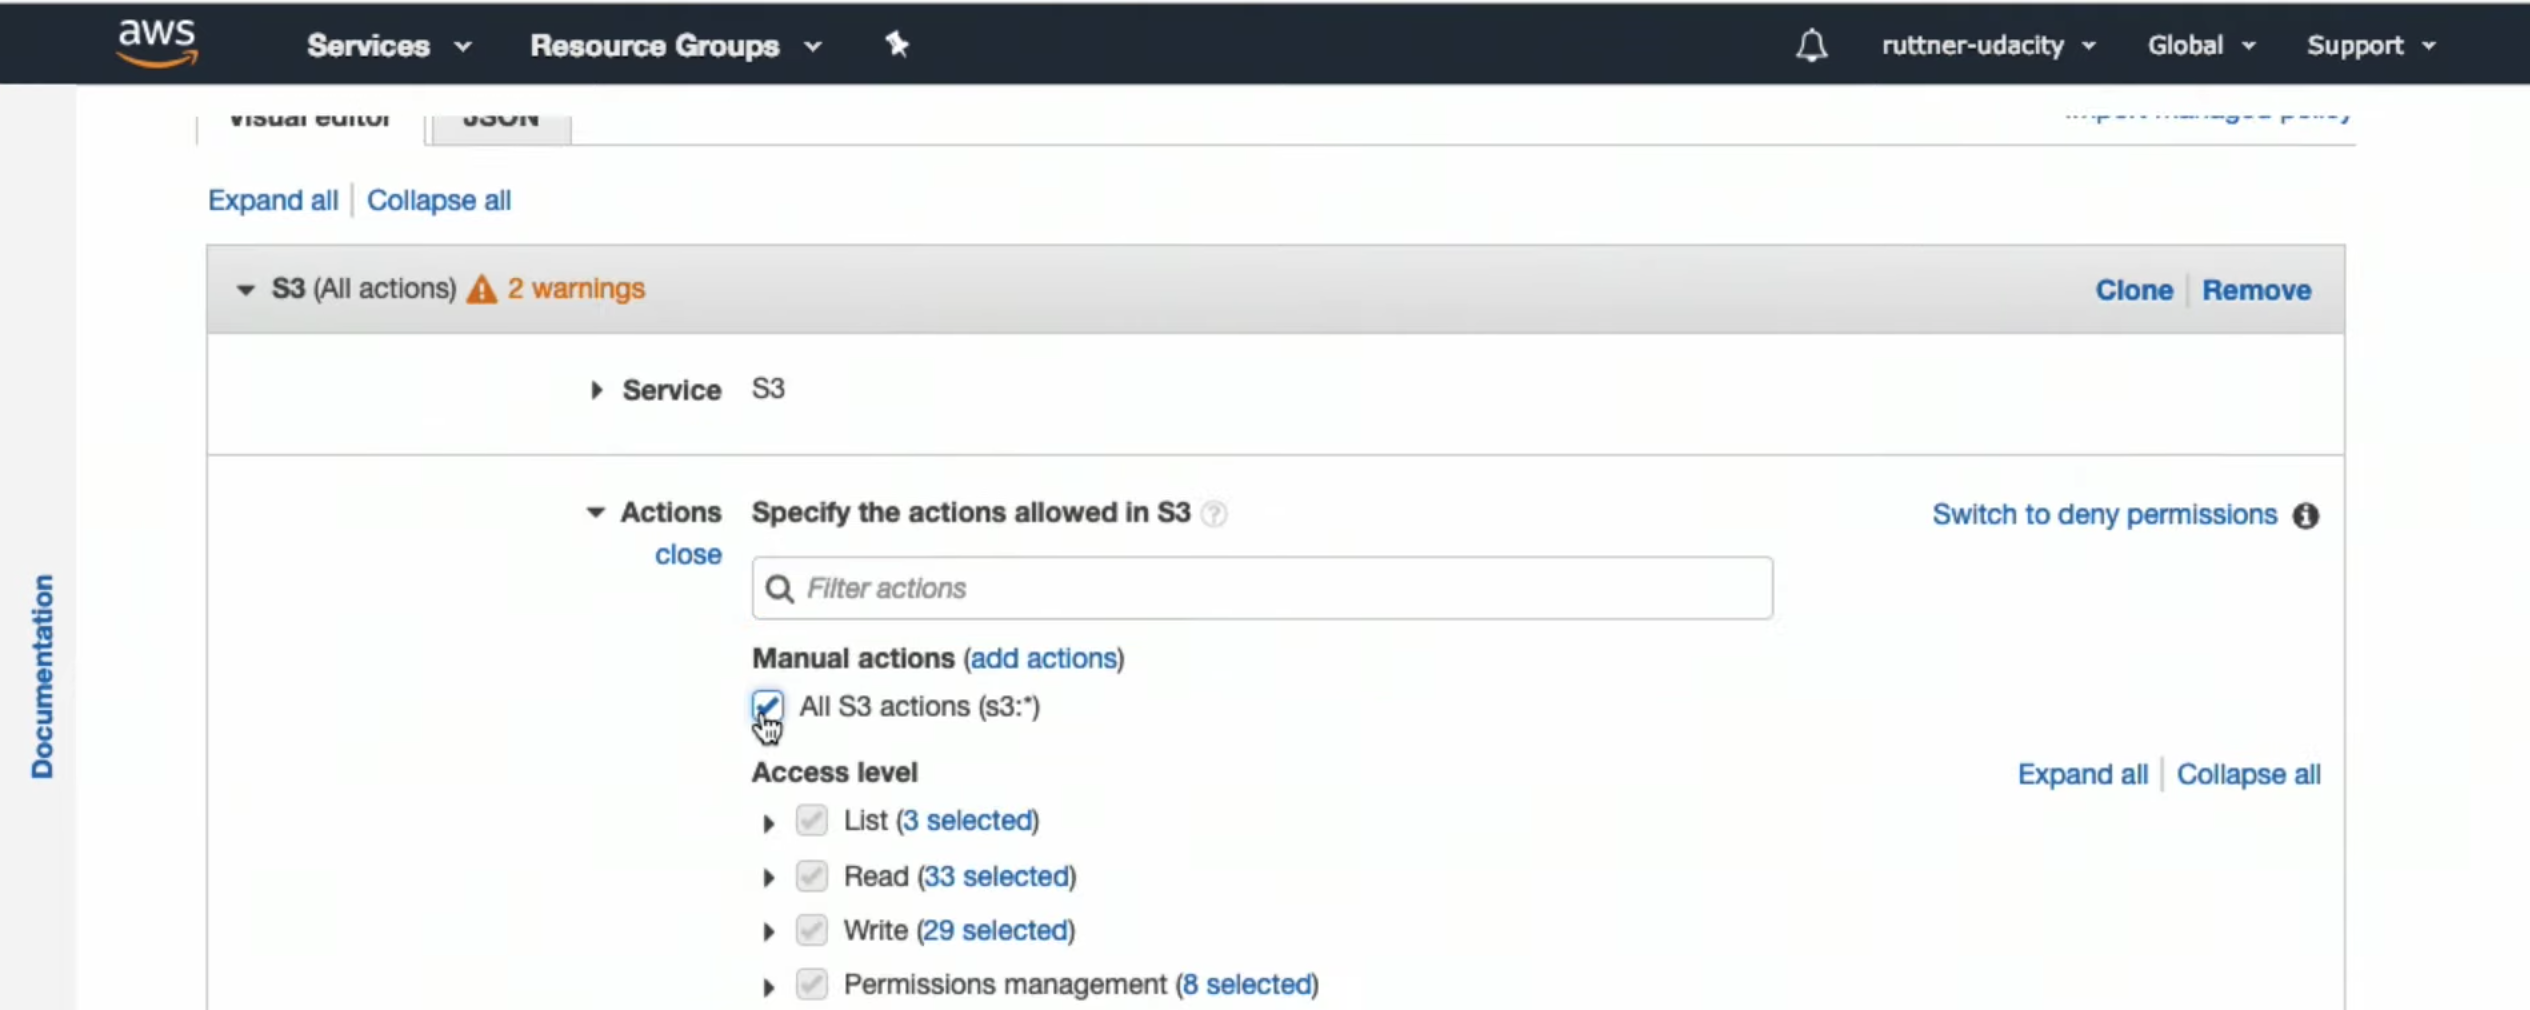Click the 33 selected link for Read

coord(997,876)
